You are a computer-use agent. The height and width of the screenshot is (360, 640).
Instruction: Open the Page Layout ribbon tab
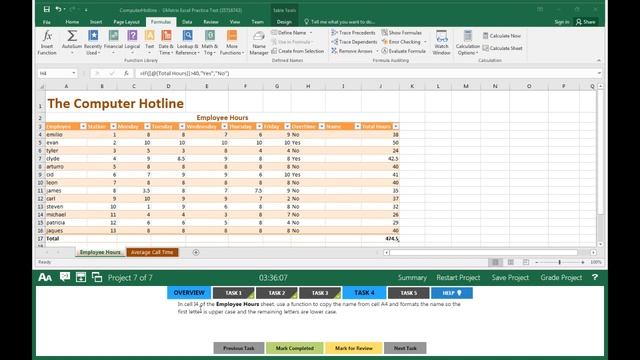pos(127,22)
